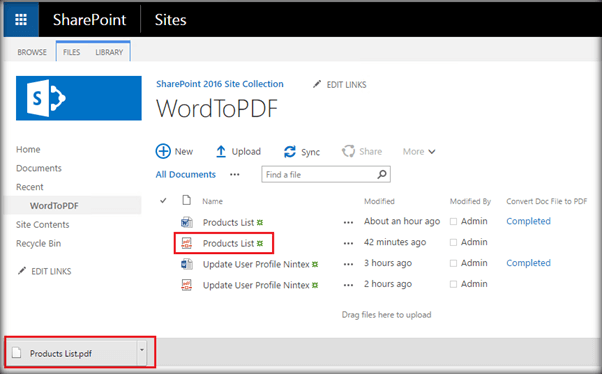This screenshot has height=374, width=602.
Task: Click the pencil icon beside top EDIT LINKS
Action: (317, 84)
